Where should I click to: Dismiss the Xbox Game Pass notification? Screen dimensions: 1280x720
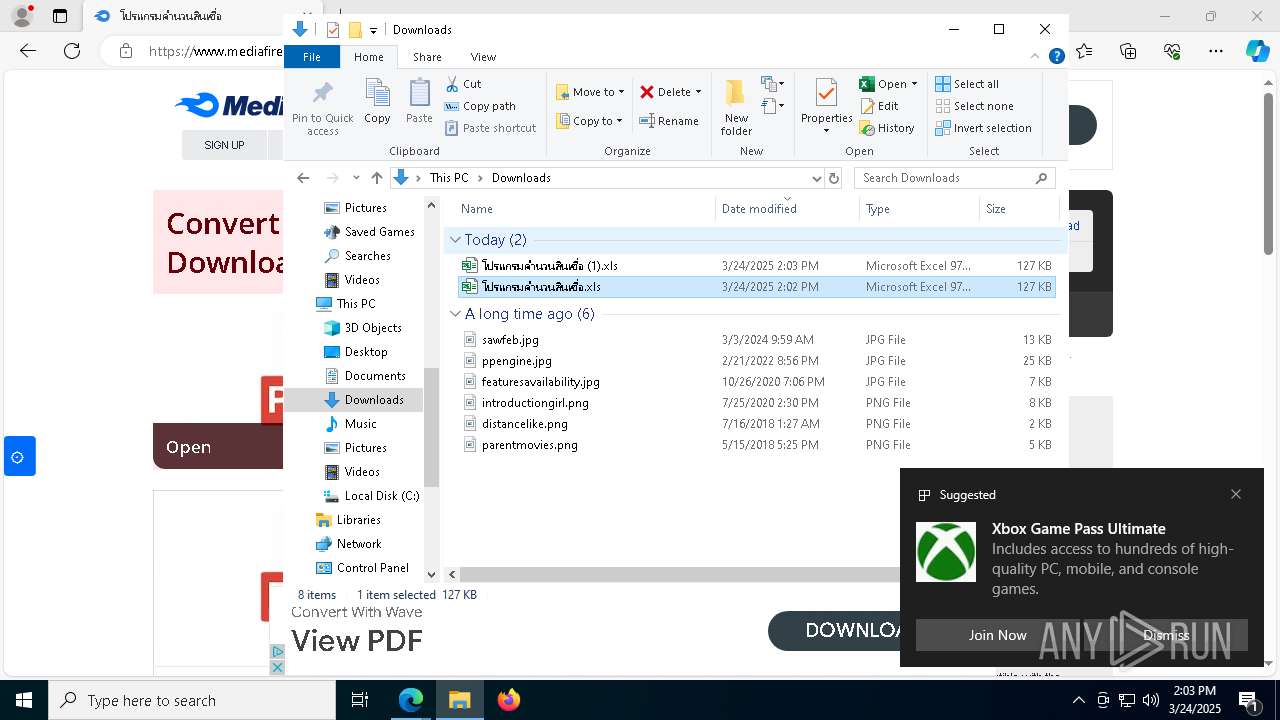(x=1166, y=635)
